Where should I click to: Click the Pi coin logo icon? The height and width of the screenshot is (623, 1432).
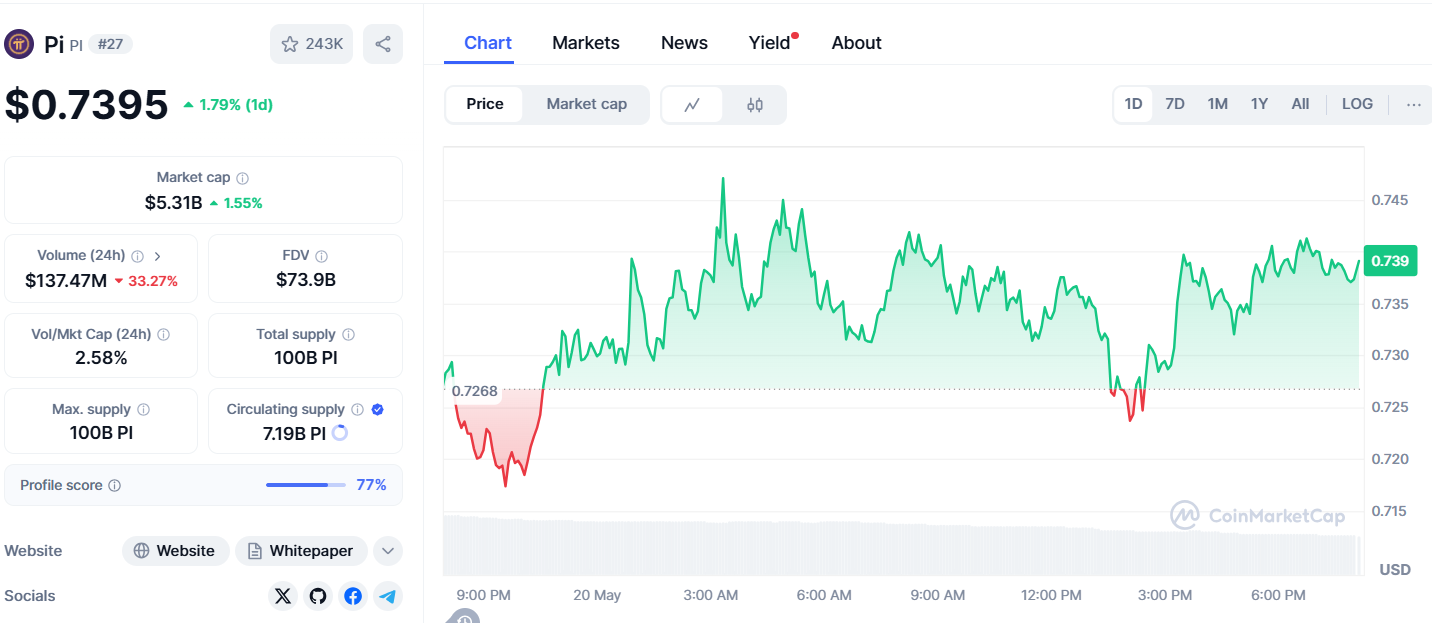[19, 44]
